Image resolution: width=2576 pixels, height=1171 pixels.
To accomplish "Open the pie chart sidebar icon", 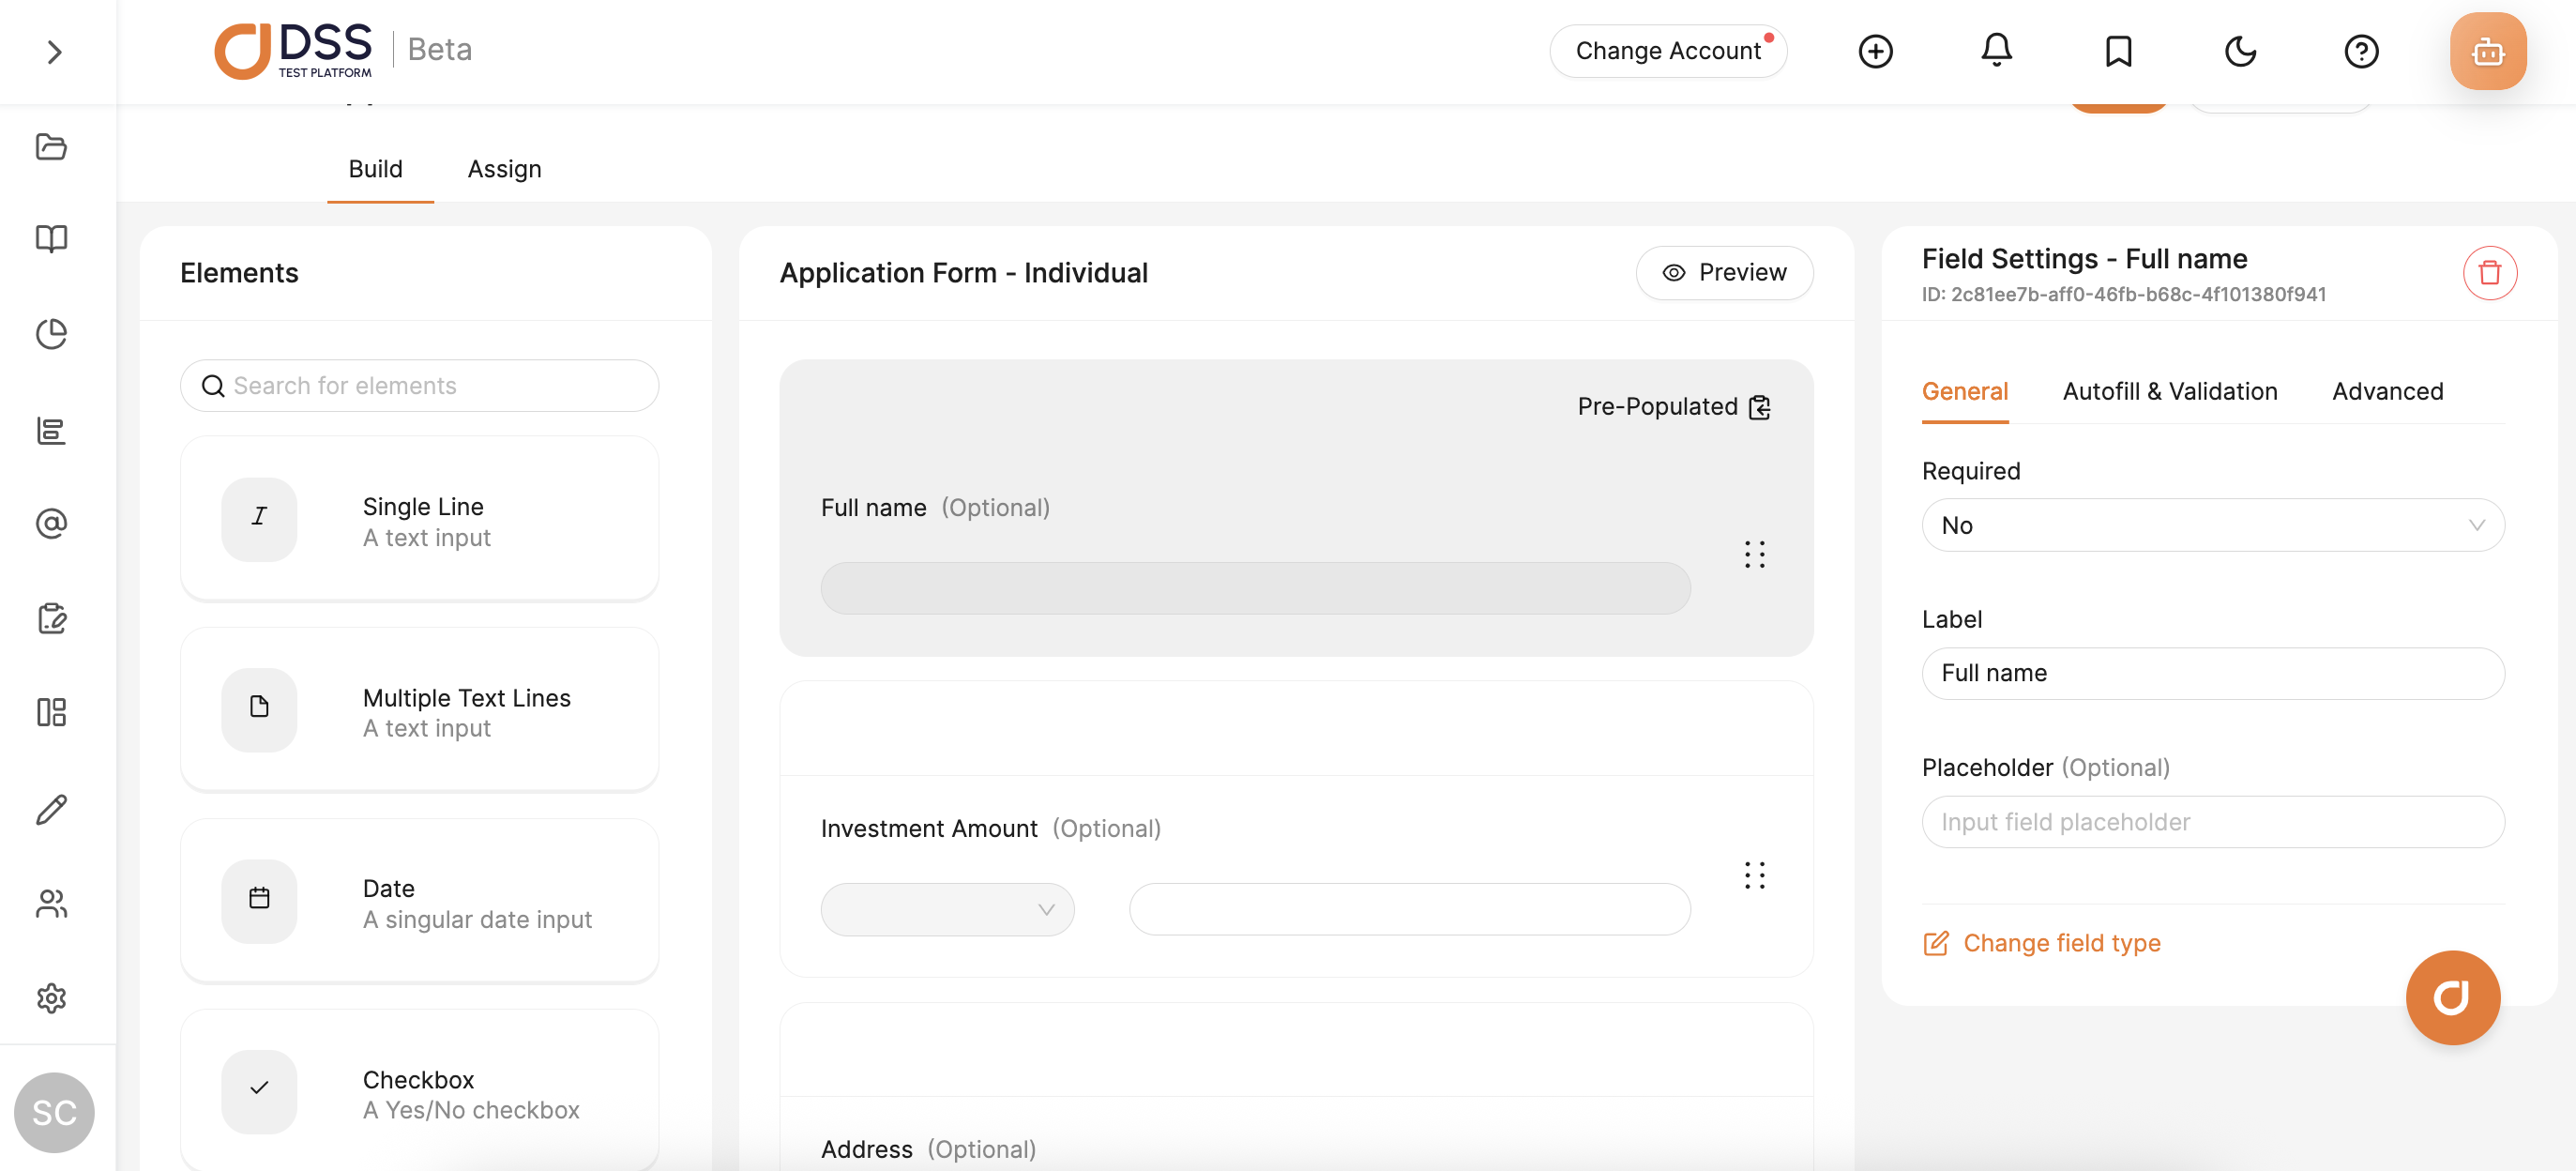I will (51, 333).
